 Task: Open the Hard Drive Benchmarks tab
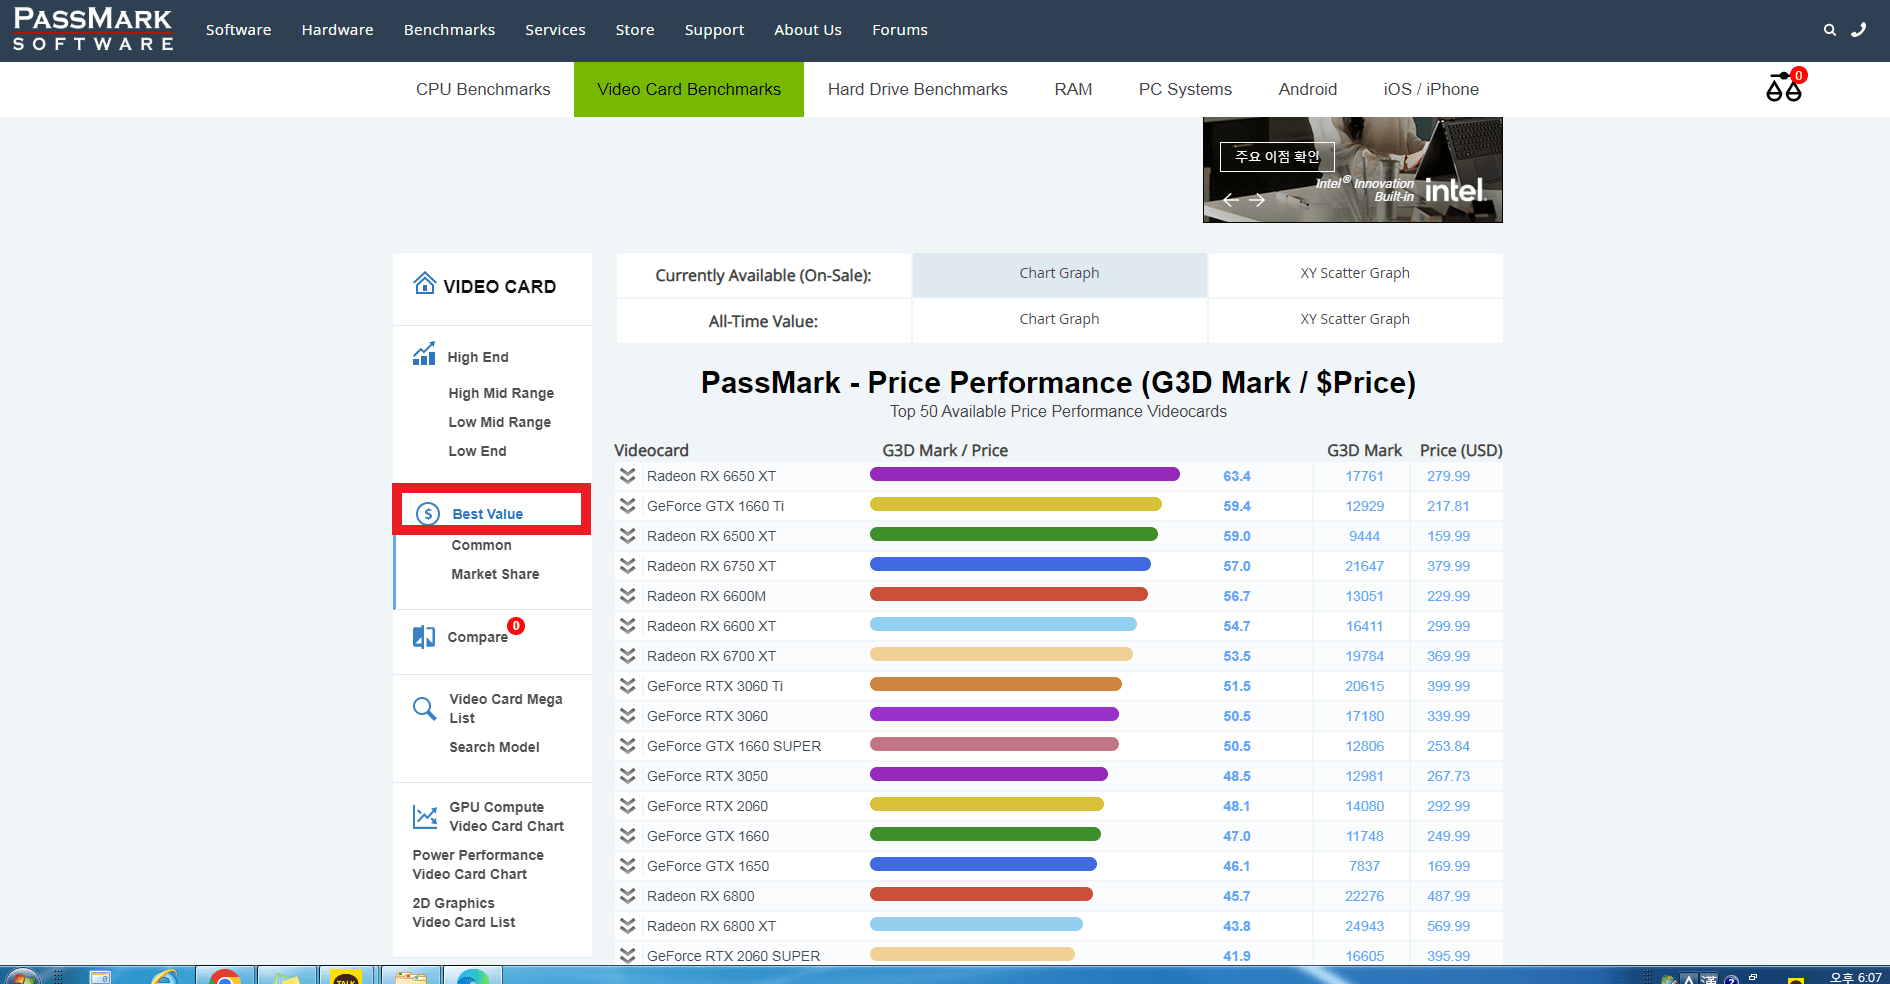(917, 89)
